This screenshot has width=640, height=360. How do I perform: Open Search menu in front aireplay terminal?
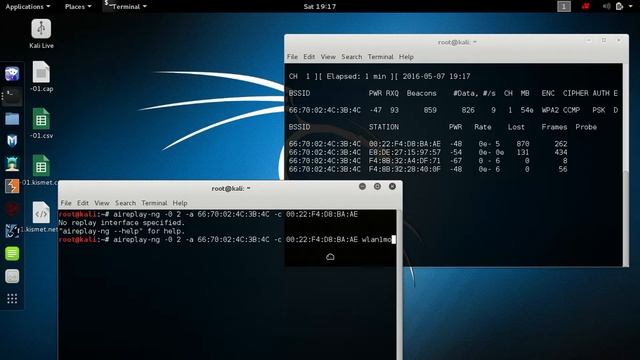(125, 203)
